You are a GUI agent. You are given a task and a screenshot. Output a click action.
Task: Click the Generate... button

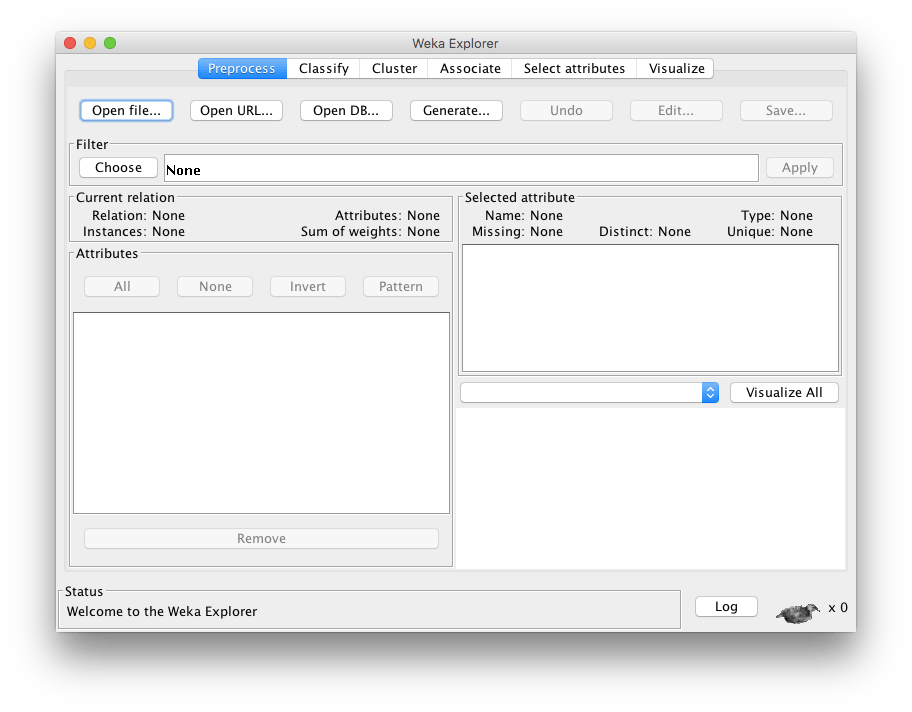coord(456,111)
